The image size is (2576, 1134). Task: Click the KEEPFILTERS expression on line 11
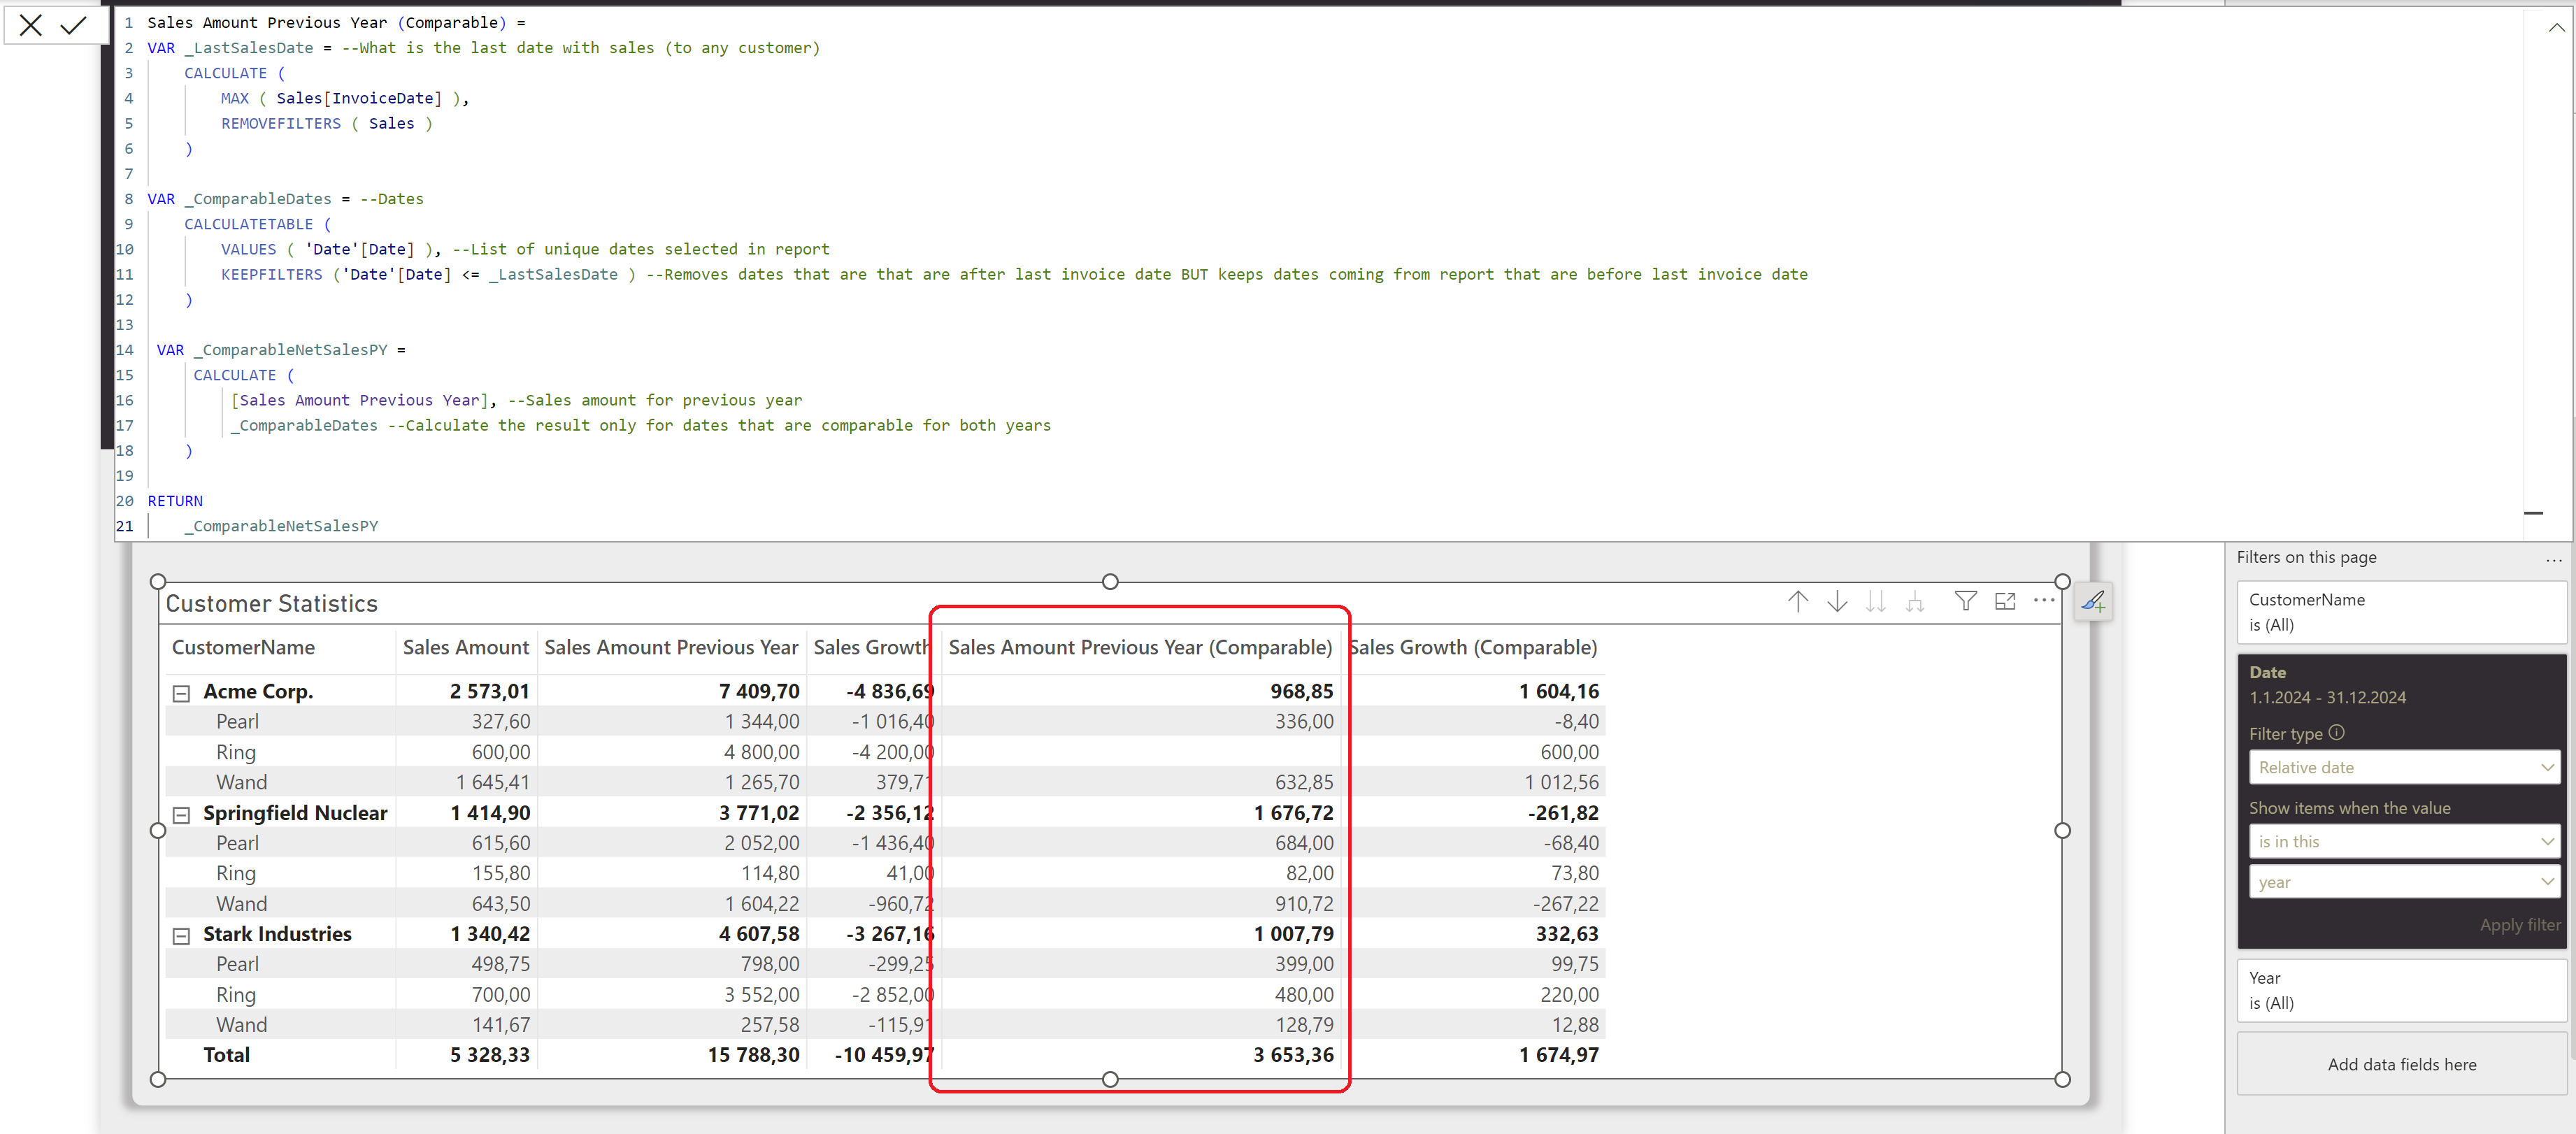click(428, 274)
